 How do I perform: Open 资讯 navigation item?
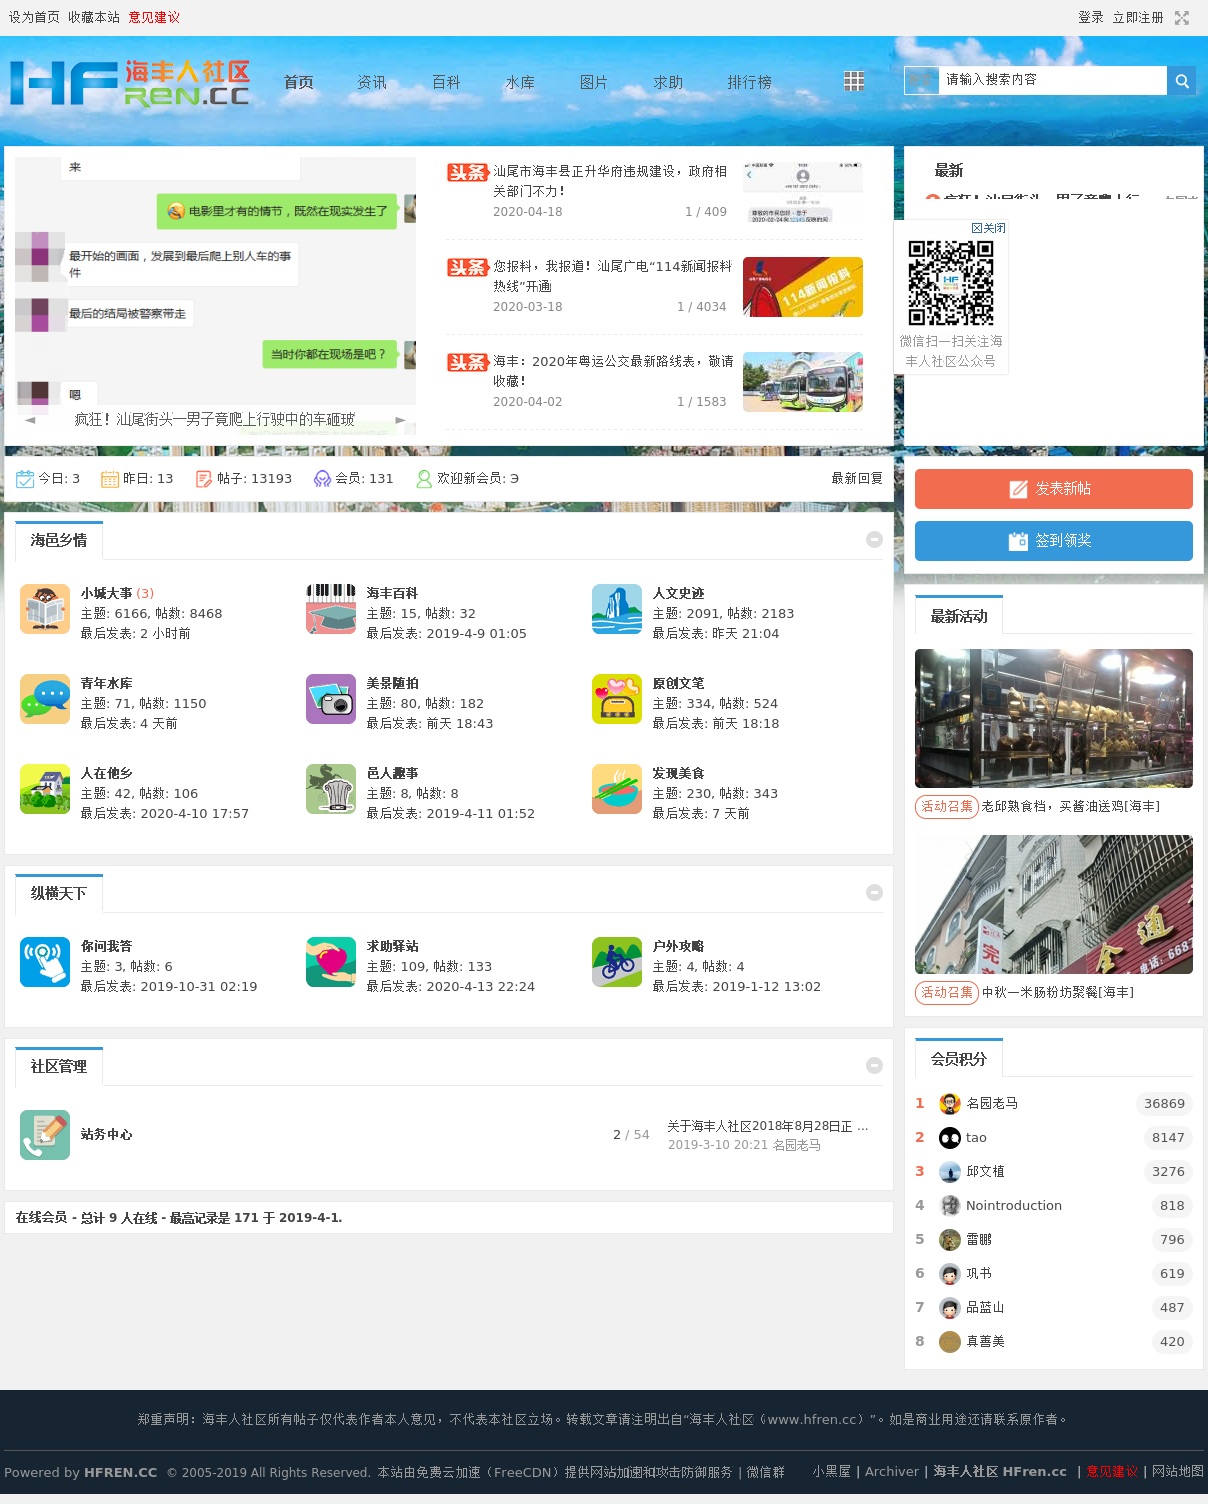pos(372,82)
